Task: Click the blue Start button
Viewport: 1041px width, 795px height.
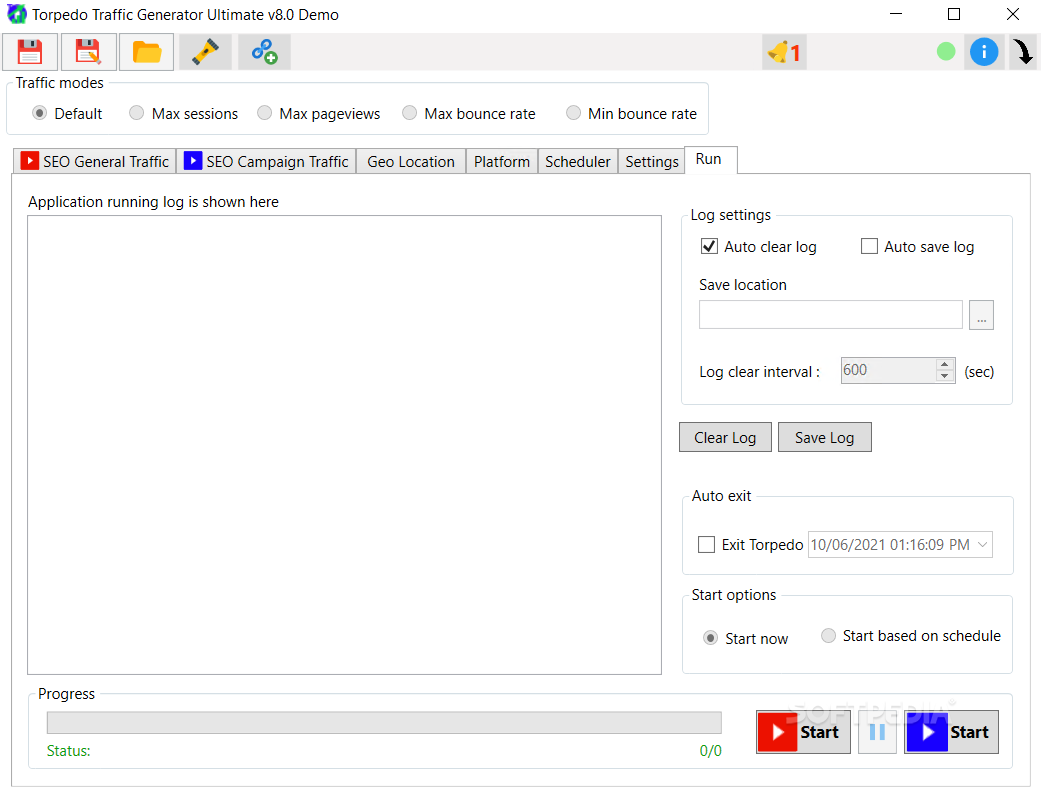Action: click(951, 732)
